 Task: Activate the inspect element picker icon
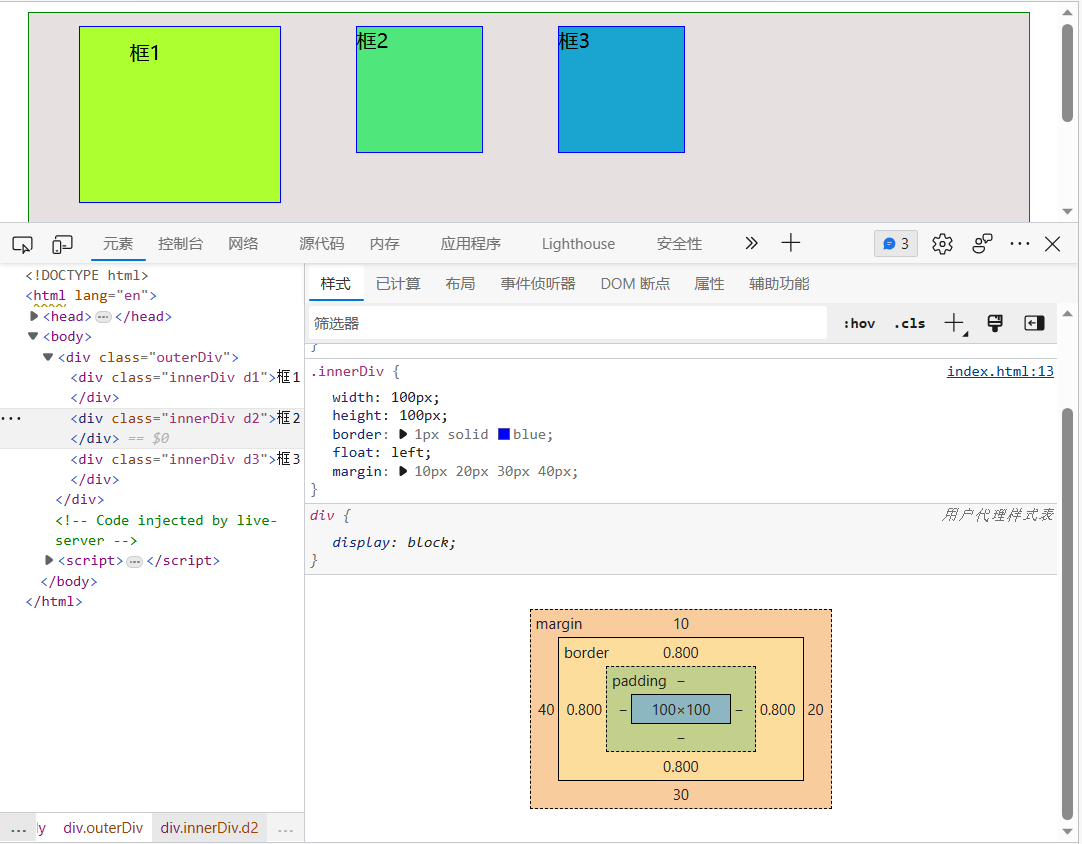click(x=22, y=244)
